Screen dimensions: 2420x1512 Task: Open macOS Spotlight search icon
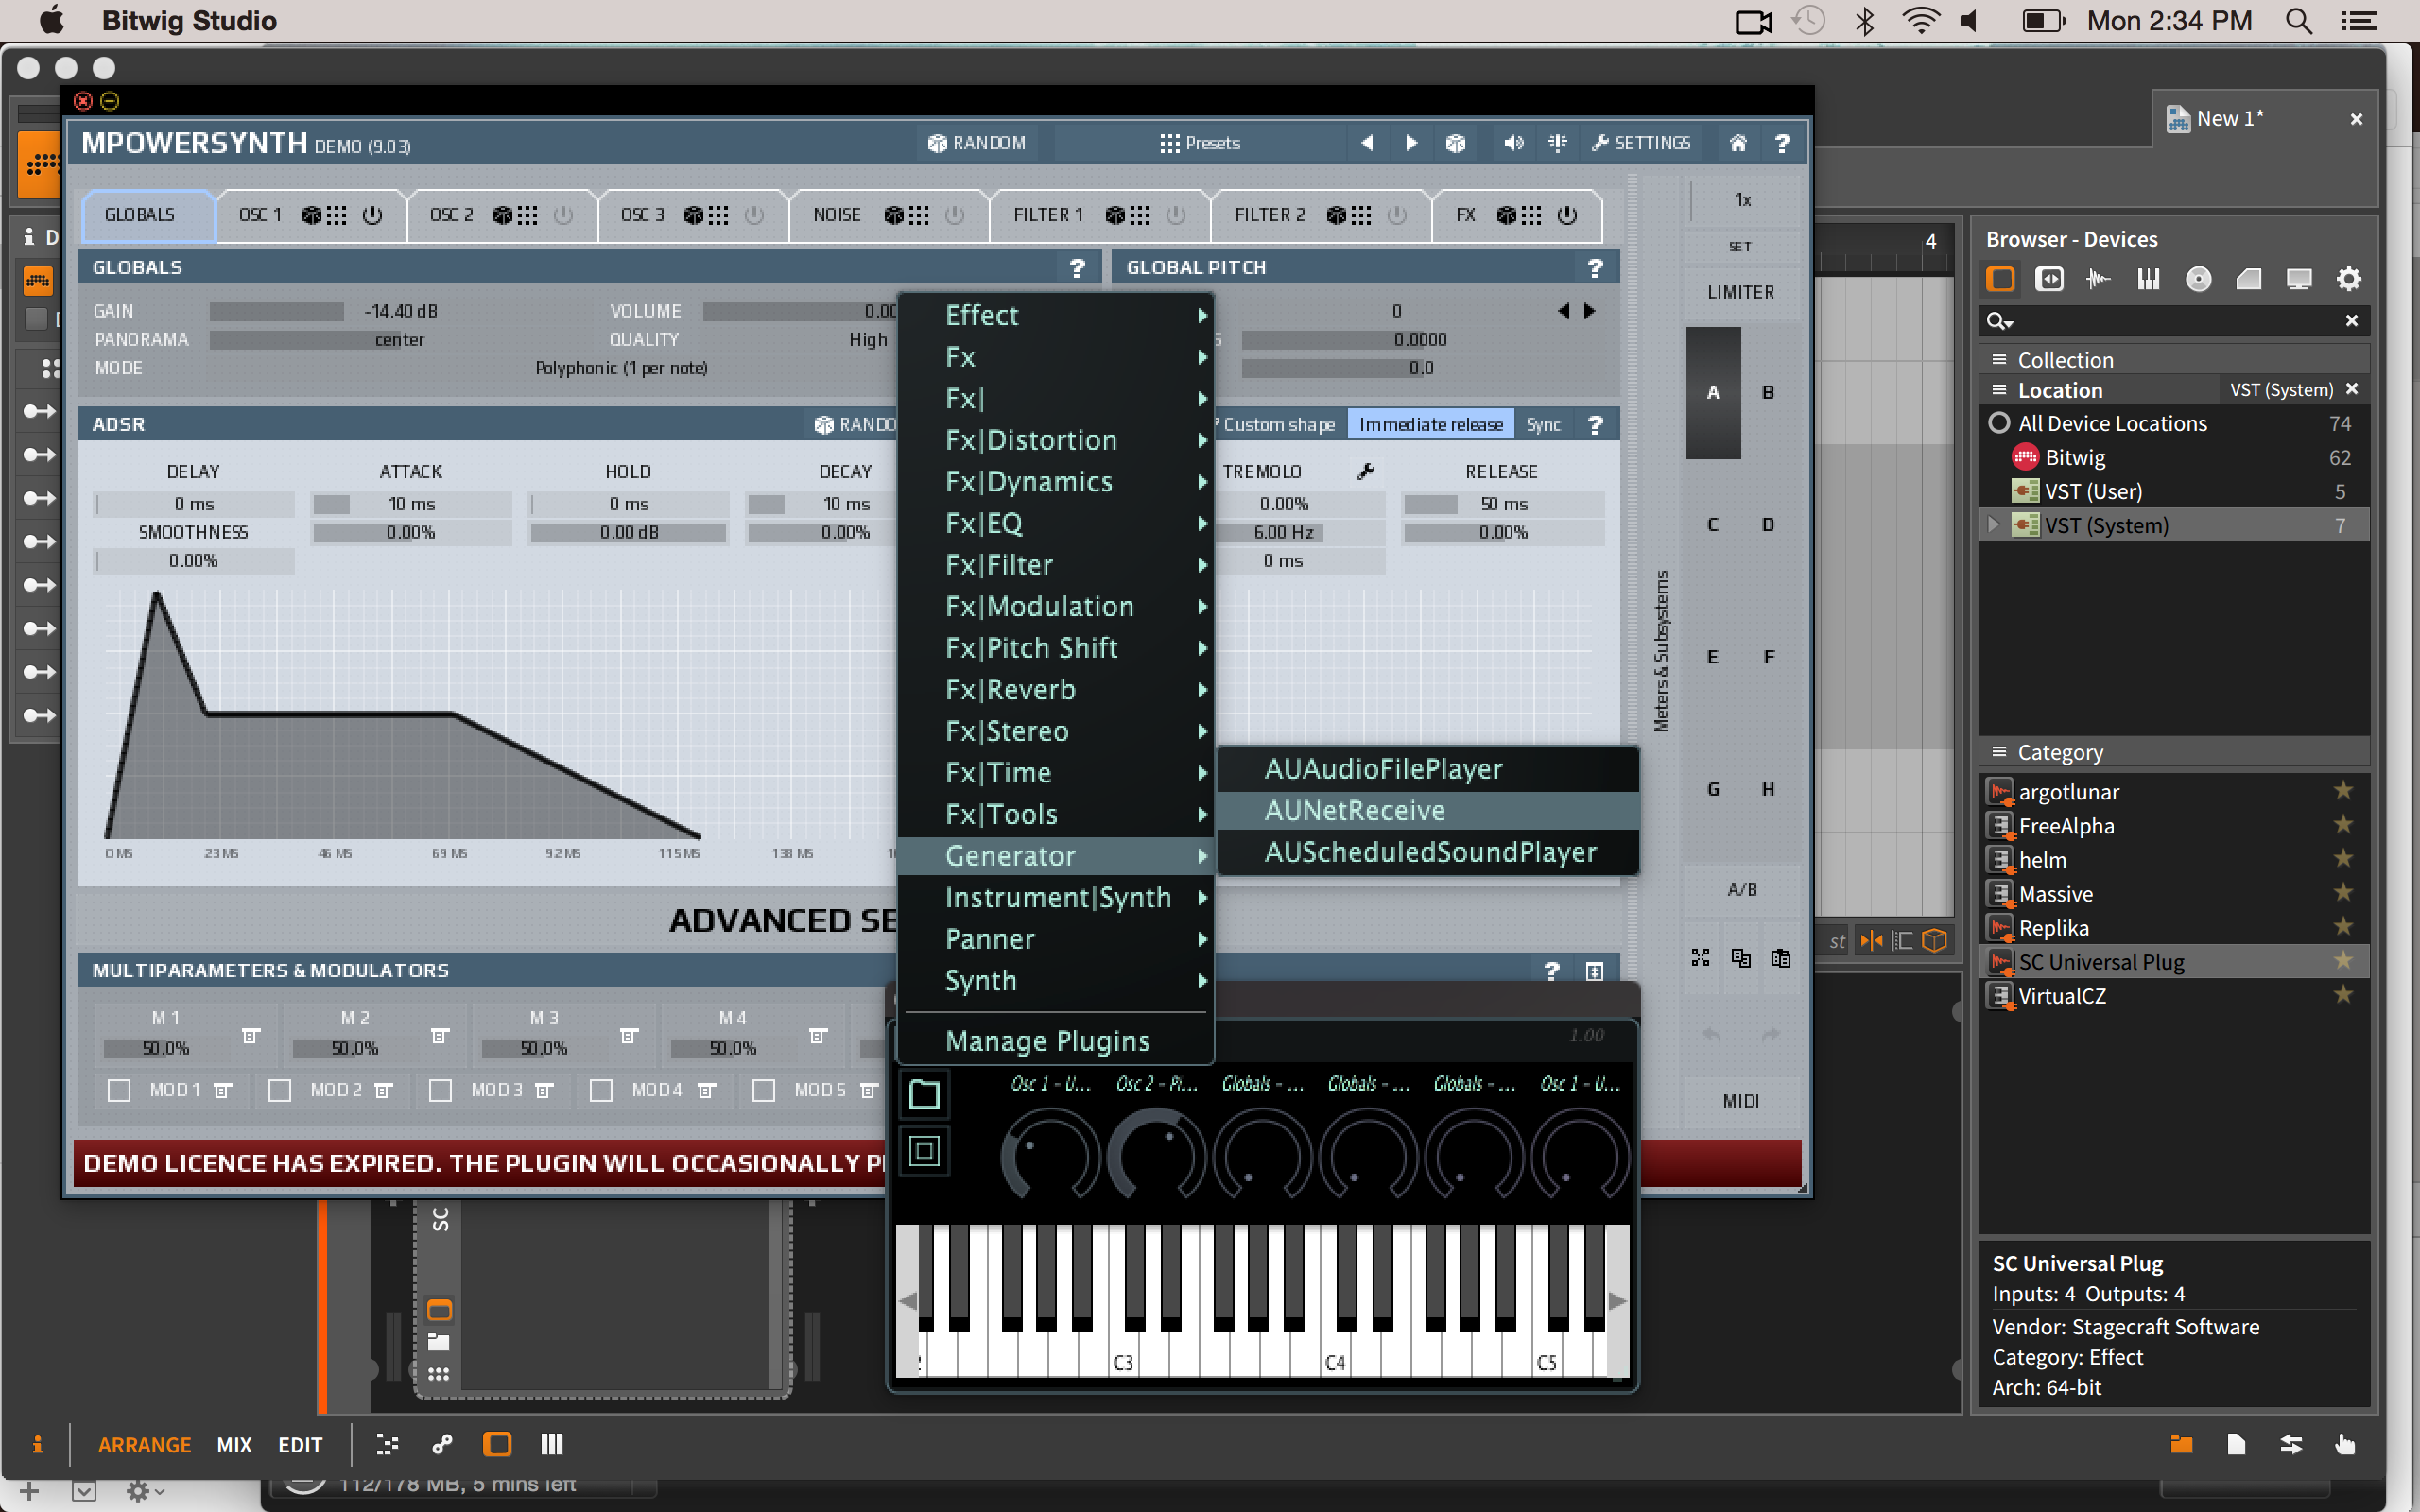(2299, 21)
